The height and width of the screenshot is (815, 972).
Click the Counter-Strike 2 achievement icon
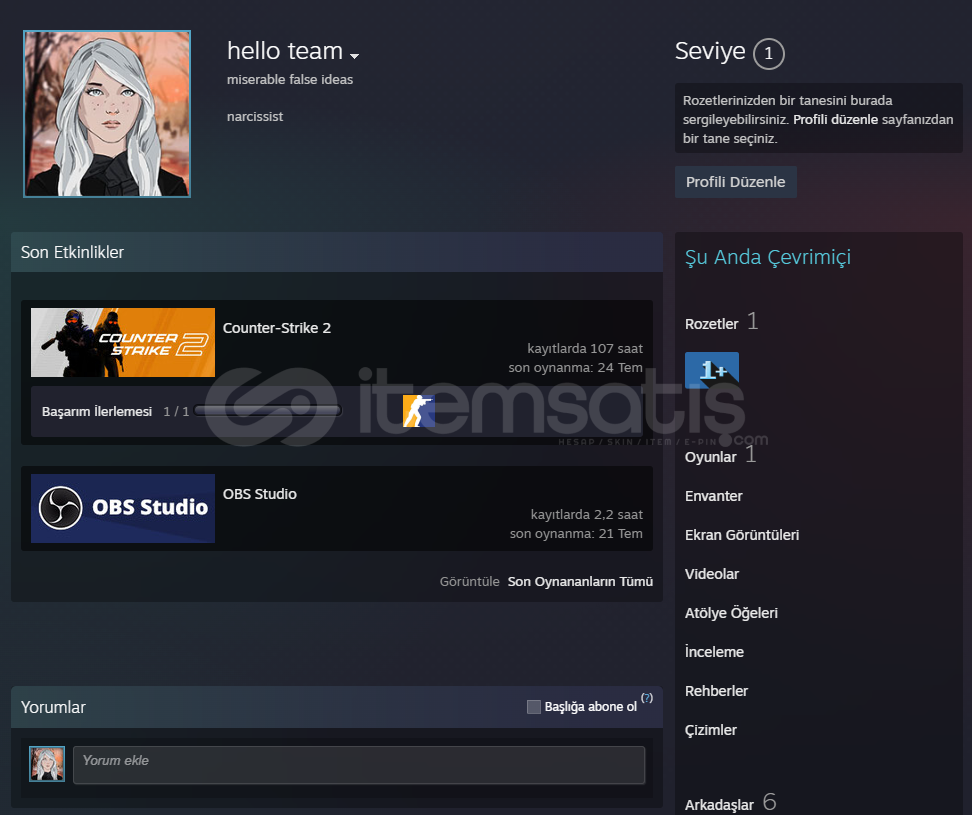pyautogui.click(x=418, y=411)
